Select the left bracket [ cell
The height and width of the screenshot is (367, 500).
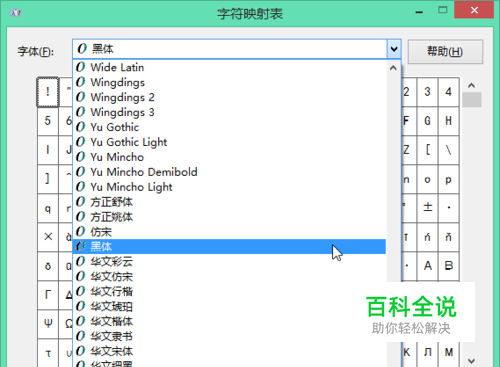[x=428, y=150]
